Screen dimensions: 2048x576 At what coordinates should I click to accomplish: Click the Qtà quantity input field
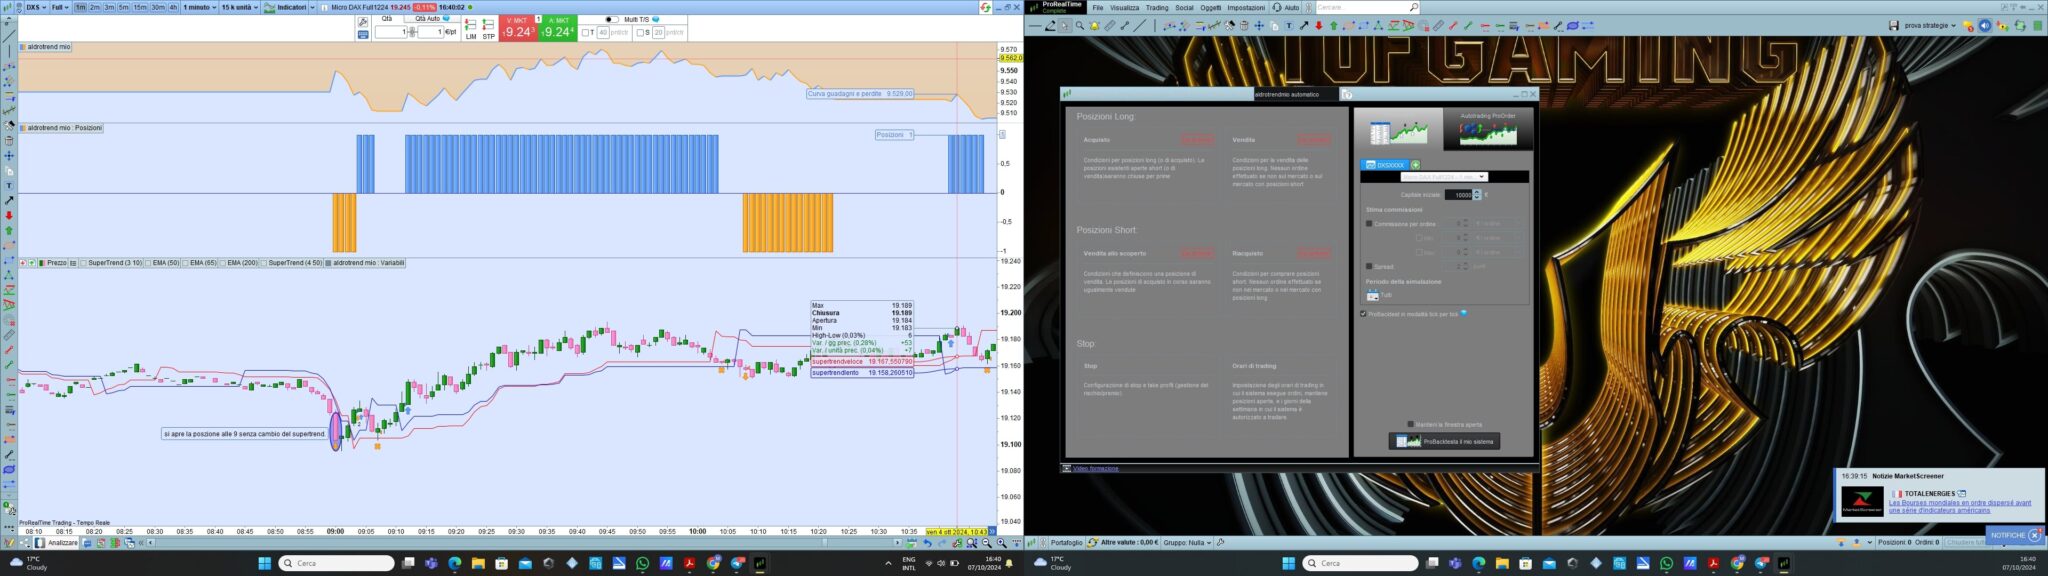(x=391, y=32)
